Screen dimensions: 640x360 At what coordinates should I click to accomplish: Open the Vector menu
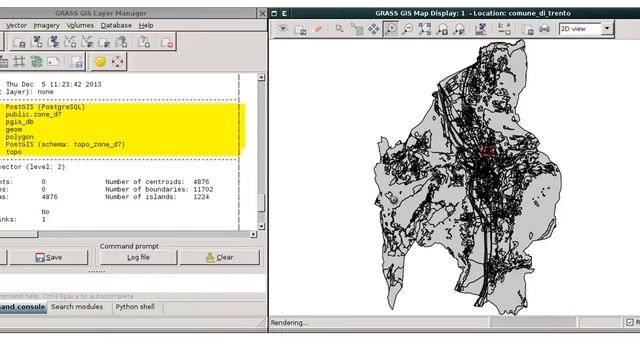16,25
